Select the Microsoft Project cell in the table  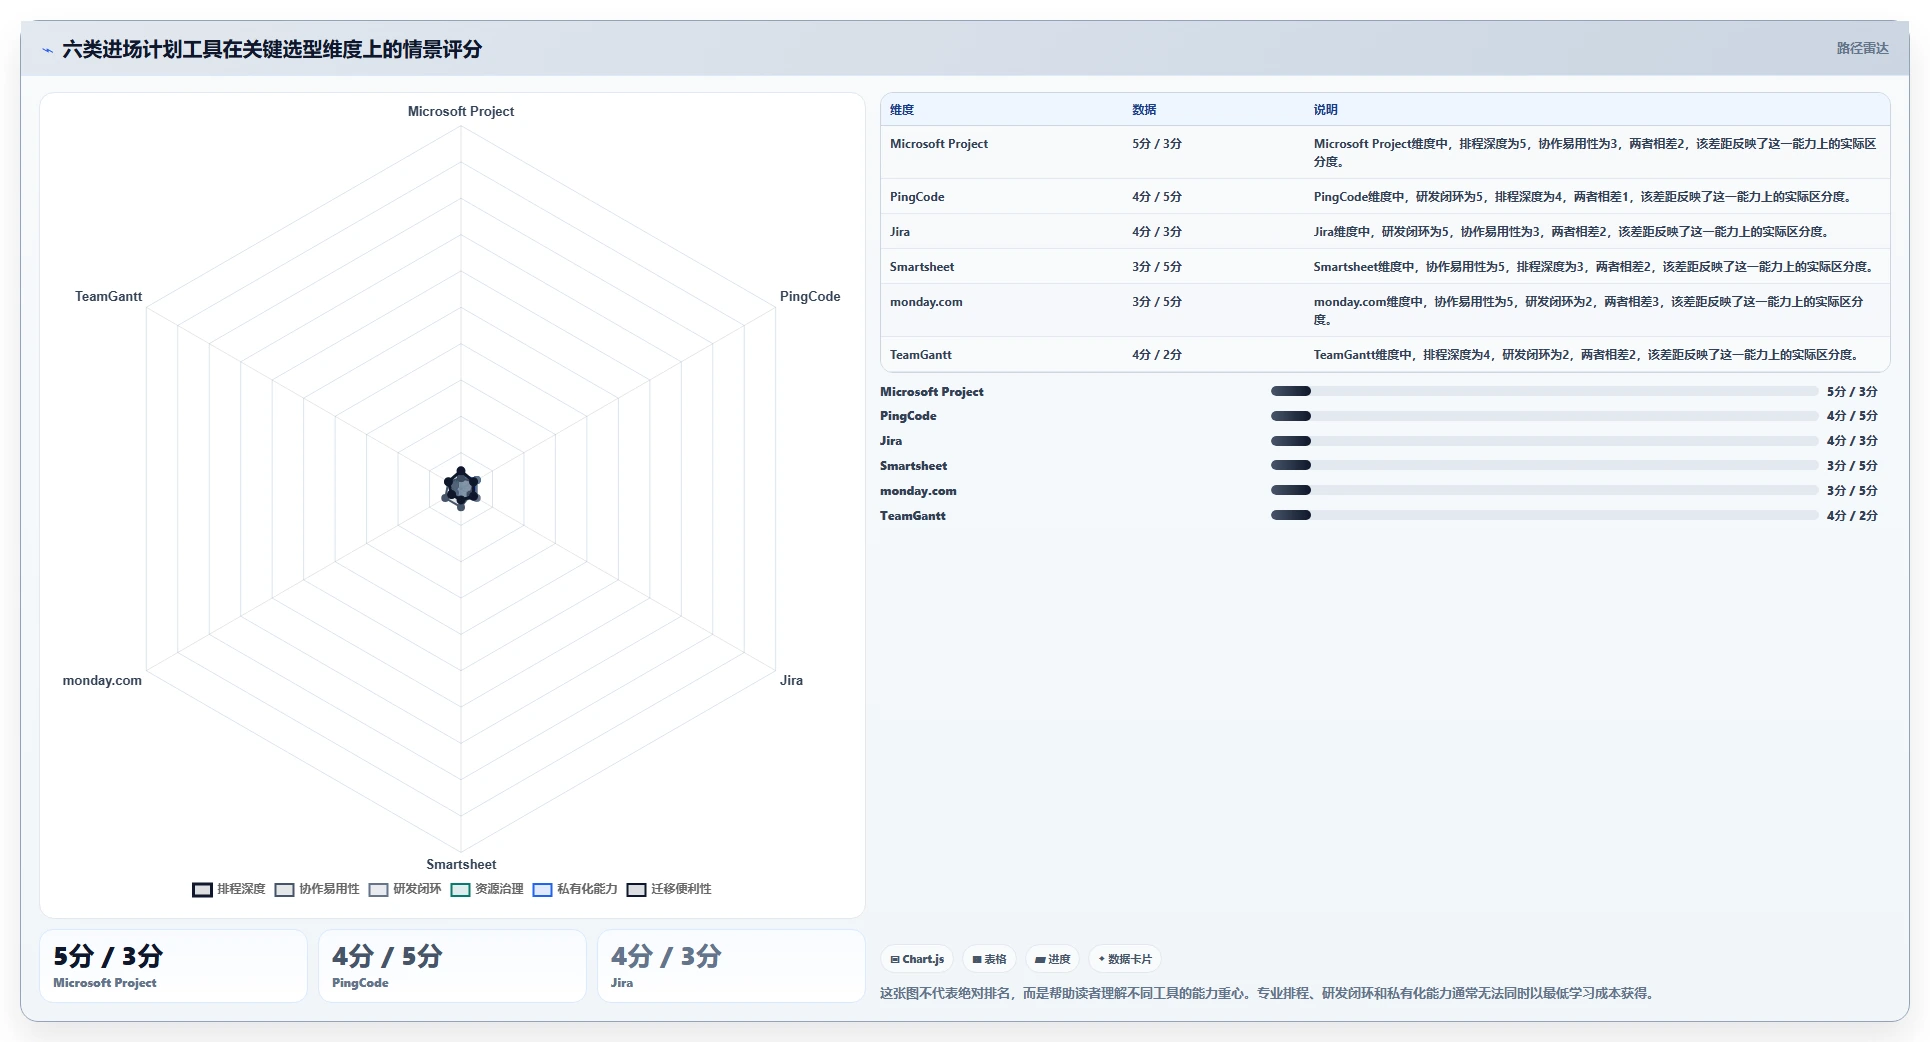[x=939, y=144]
